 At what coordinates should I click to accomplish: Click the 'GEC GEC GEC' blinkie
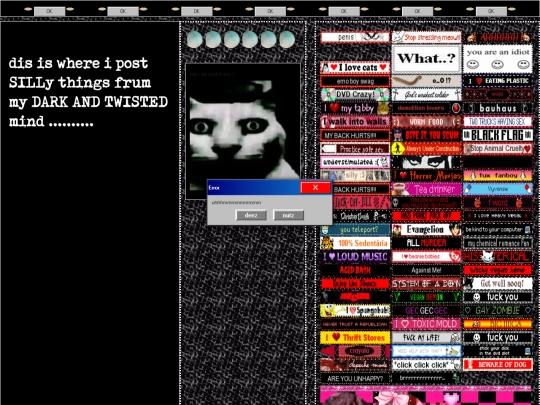click(426, 311)
